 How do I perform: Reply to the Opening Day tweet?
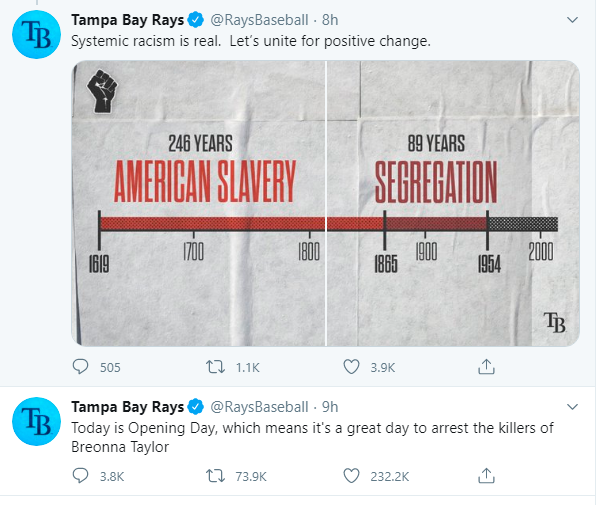point(81,476)
